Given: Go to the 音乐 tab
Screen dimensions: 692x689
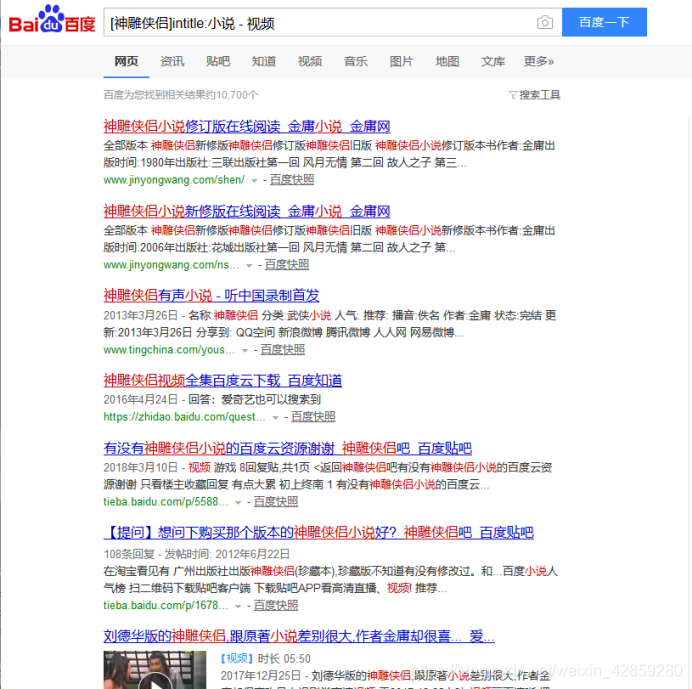Looking at the screenshot, I should tap(356, 61).
